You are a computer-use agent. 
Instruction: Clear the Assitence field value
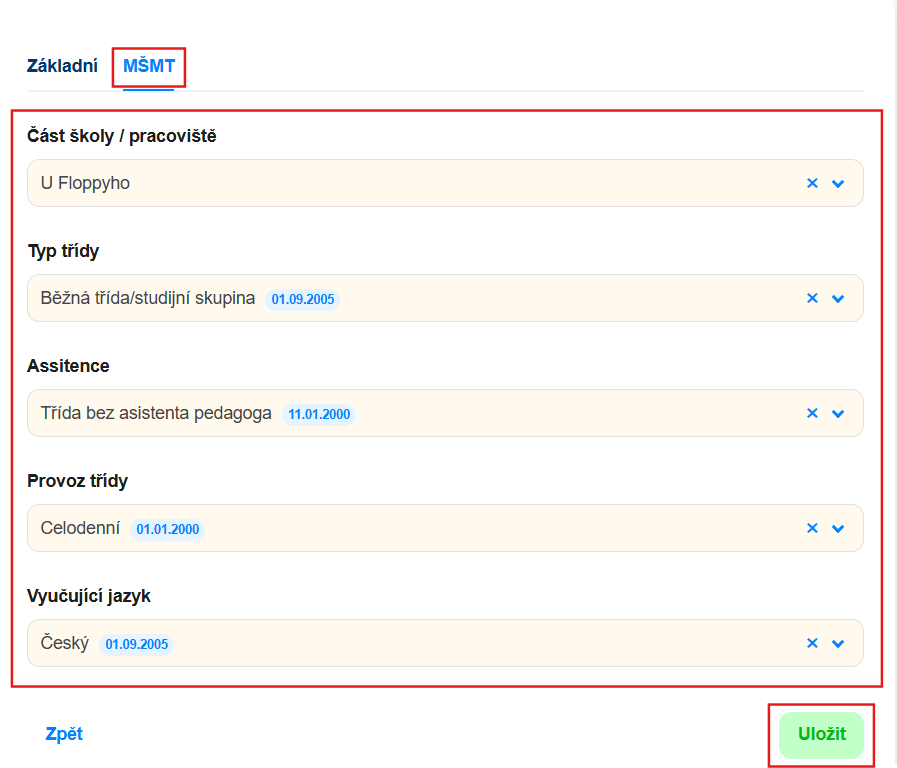coord(812,413)
